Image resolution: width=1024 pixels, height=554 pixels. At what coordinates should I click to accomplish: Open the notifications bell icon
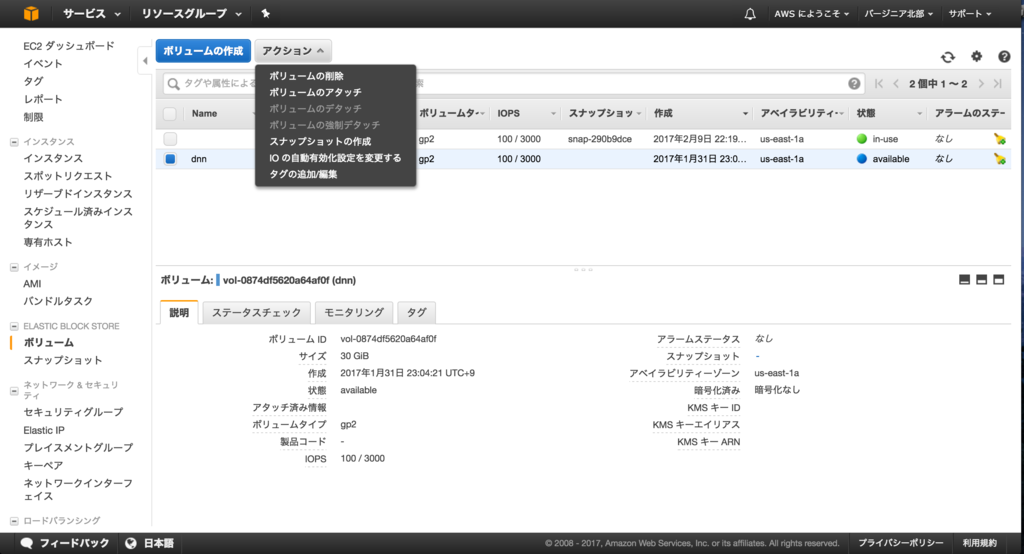pos(750,14)
